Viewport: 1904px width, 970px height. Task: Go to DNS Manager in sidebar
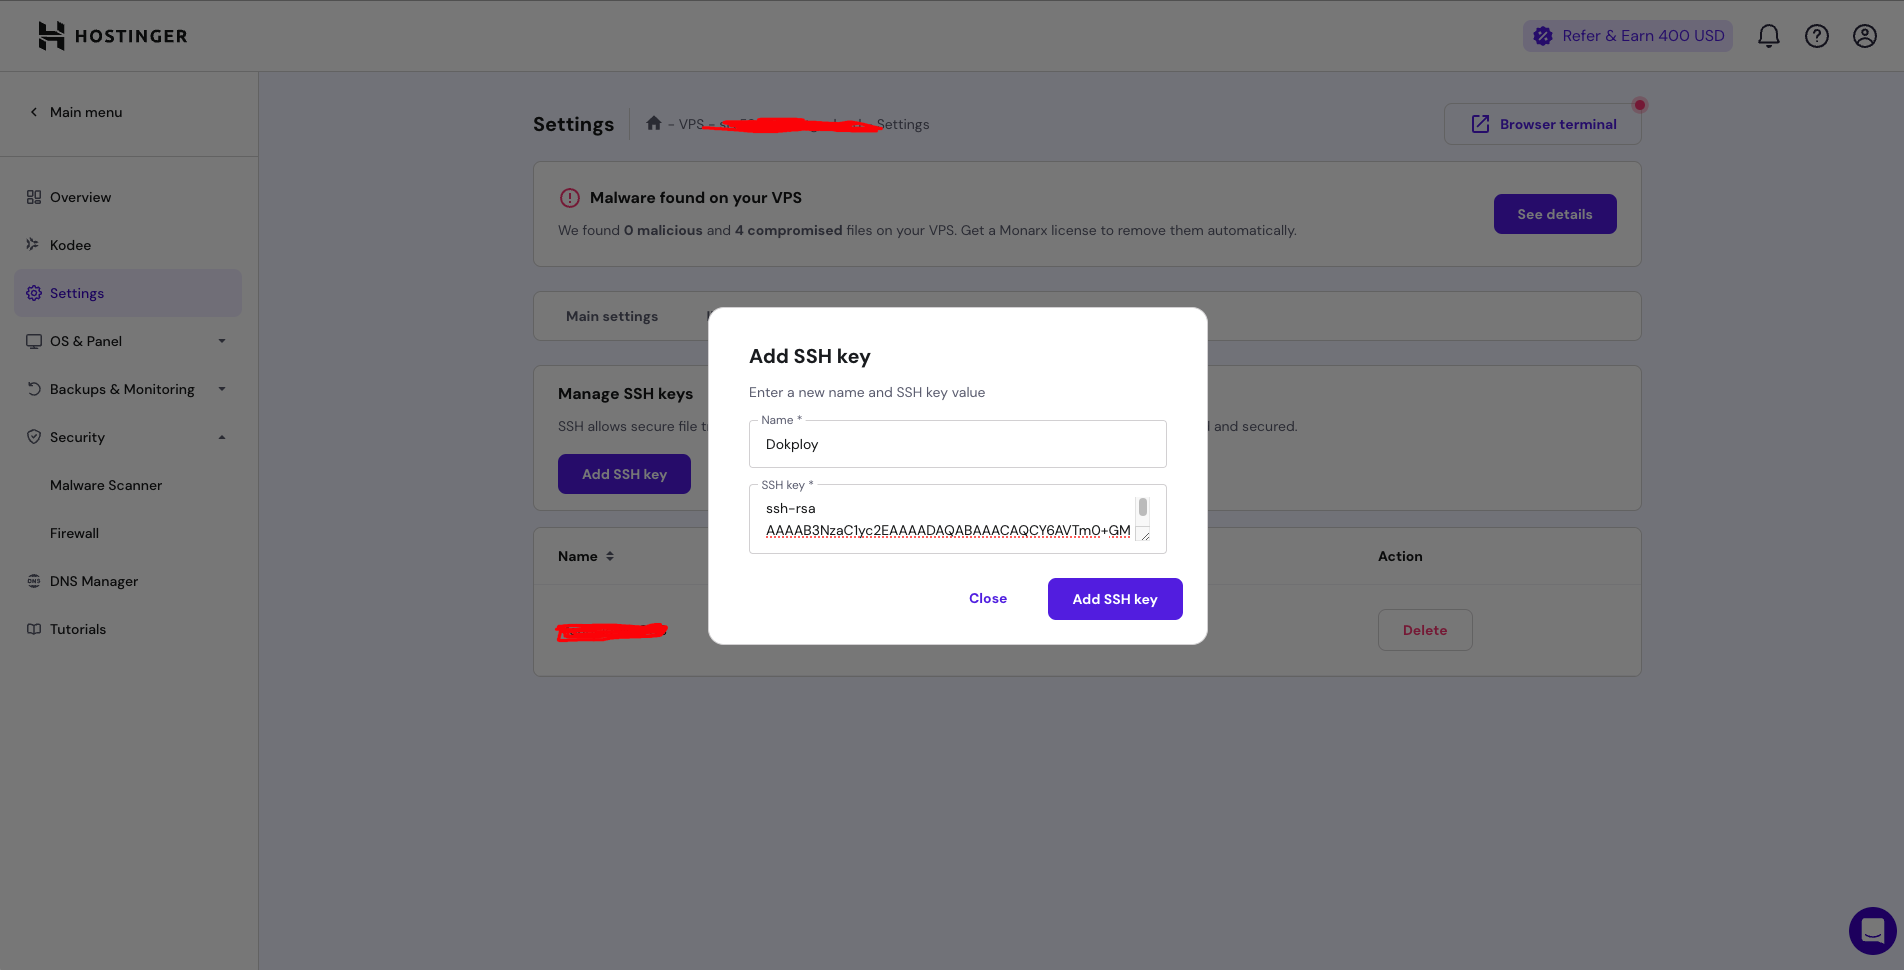(94, 581)
